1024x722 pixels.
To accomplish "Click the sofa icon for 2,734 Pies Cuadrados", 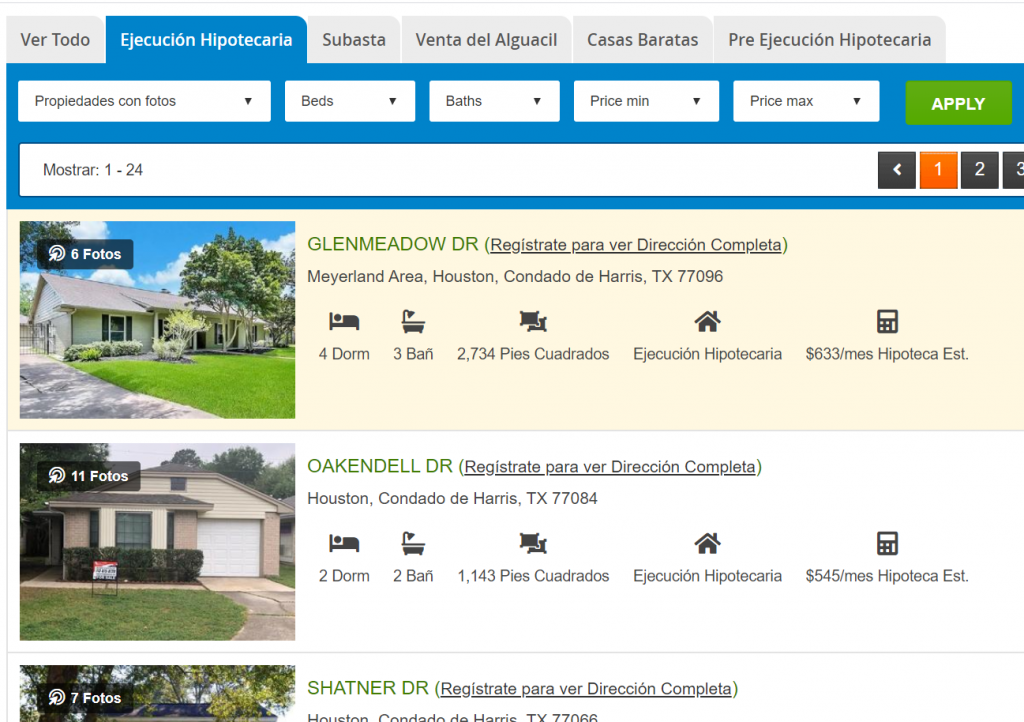I will coord(533,320).
